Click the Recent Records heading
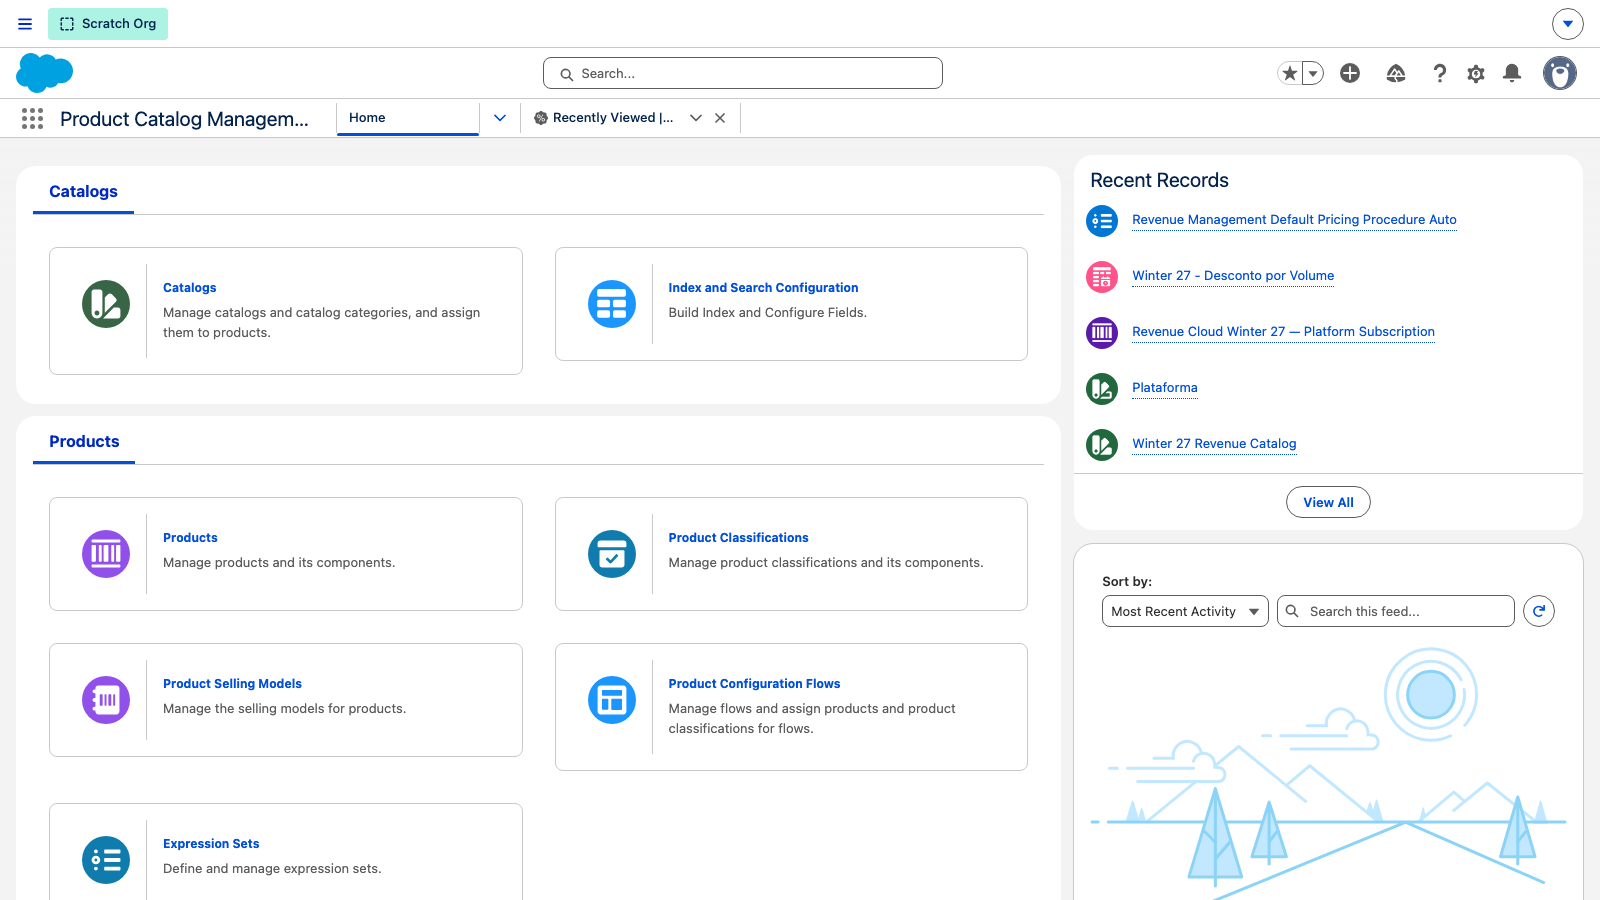 pyautogui.click(x=1159, y=180)
